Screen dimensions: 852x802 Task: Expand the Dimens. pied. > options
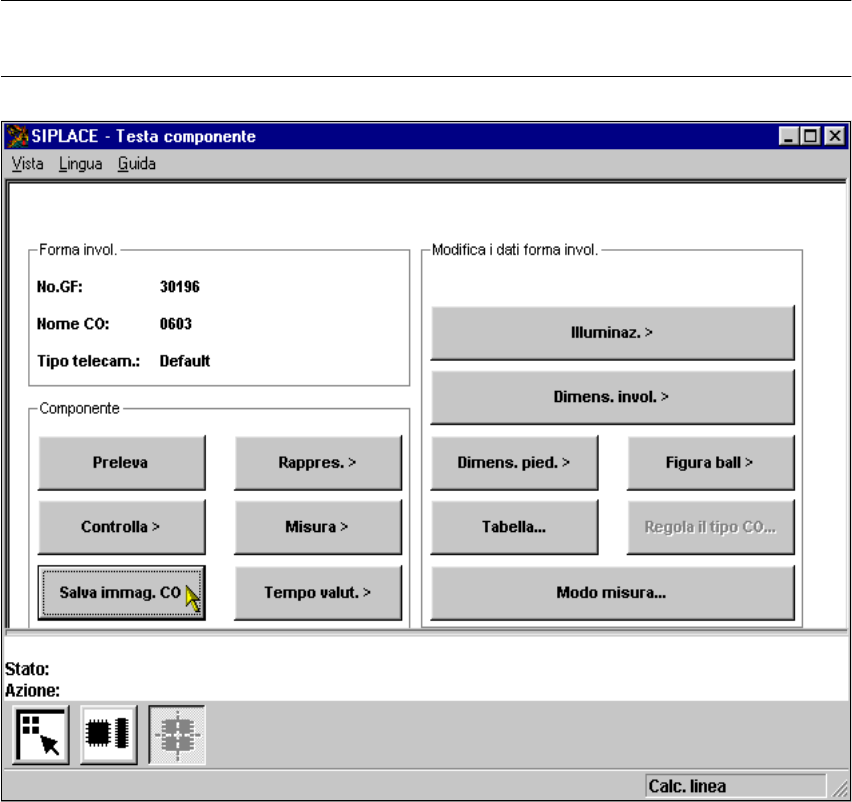(514, 462)
